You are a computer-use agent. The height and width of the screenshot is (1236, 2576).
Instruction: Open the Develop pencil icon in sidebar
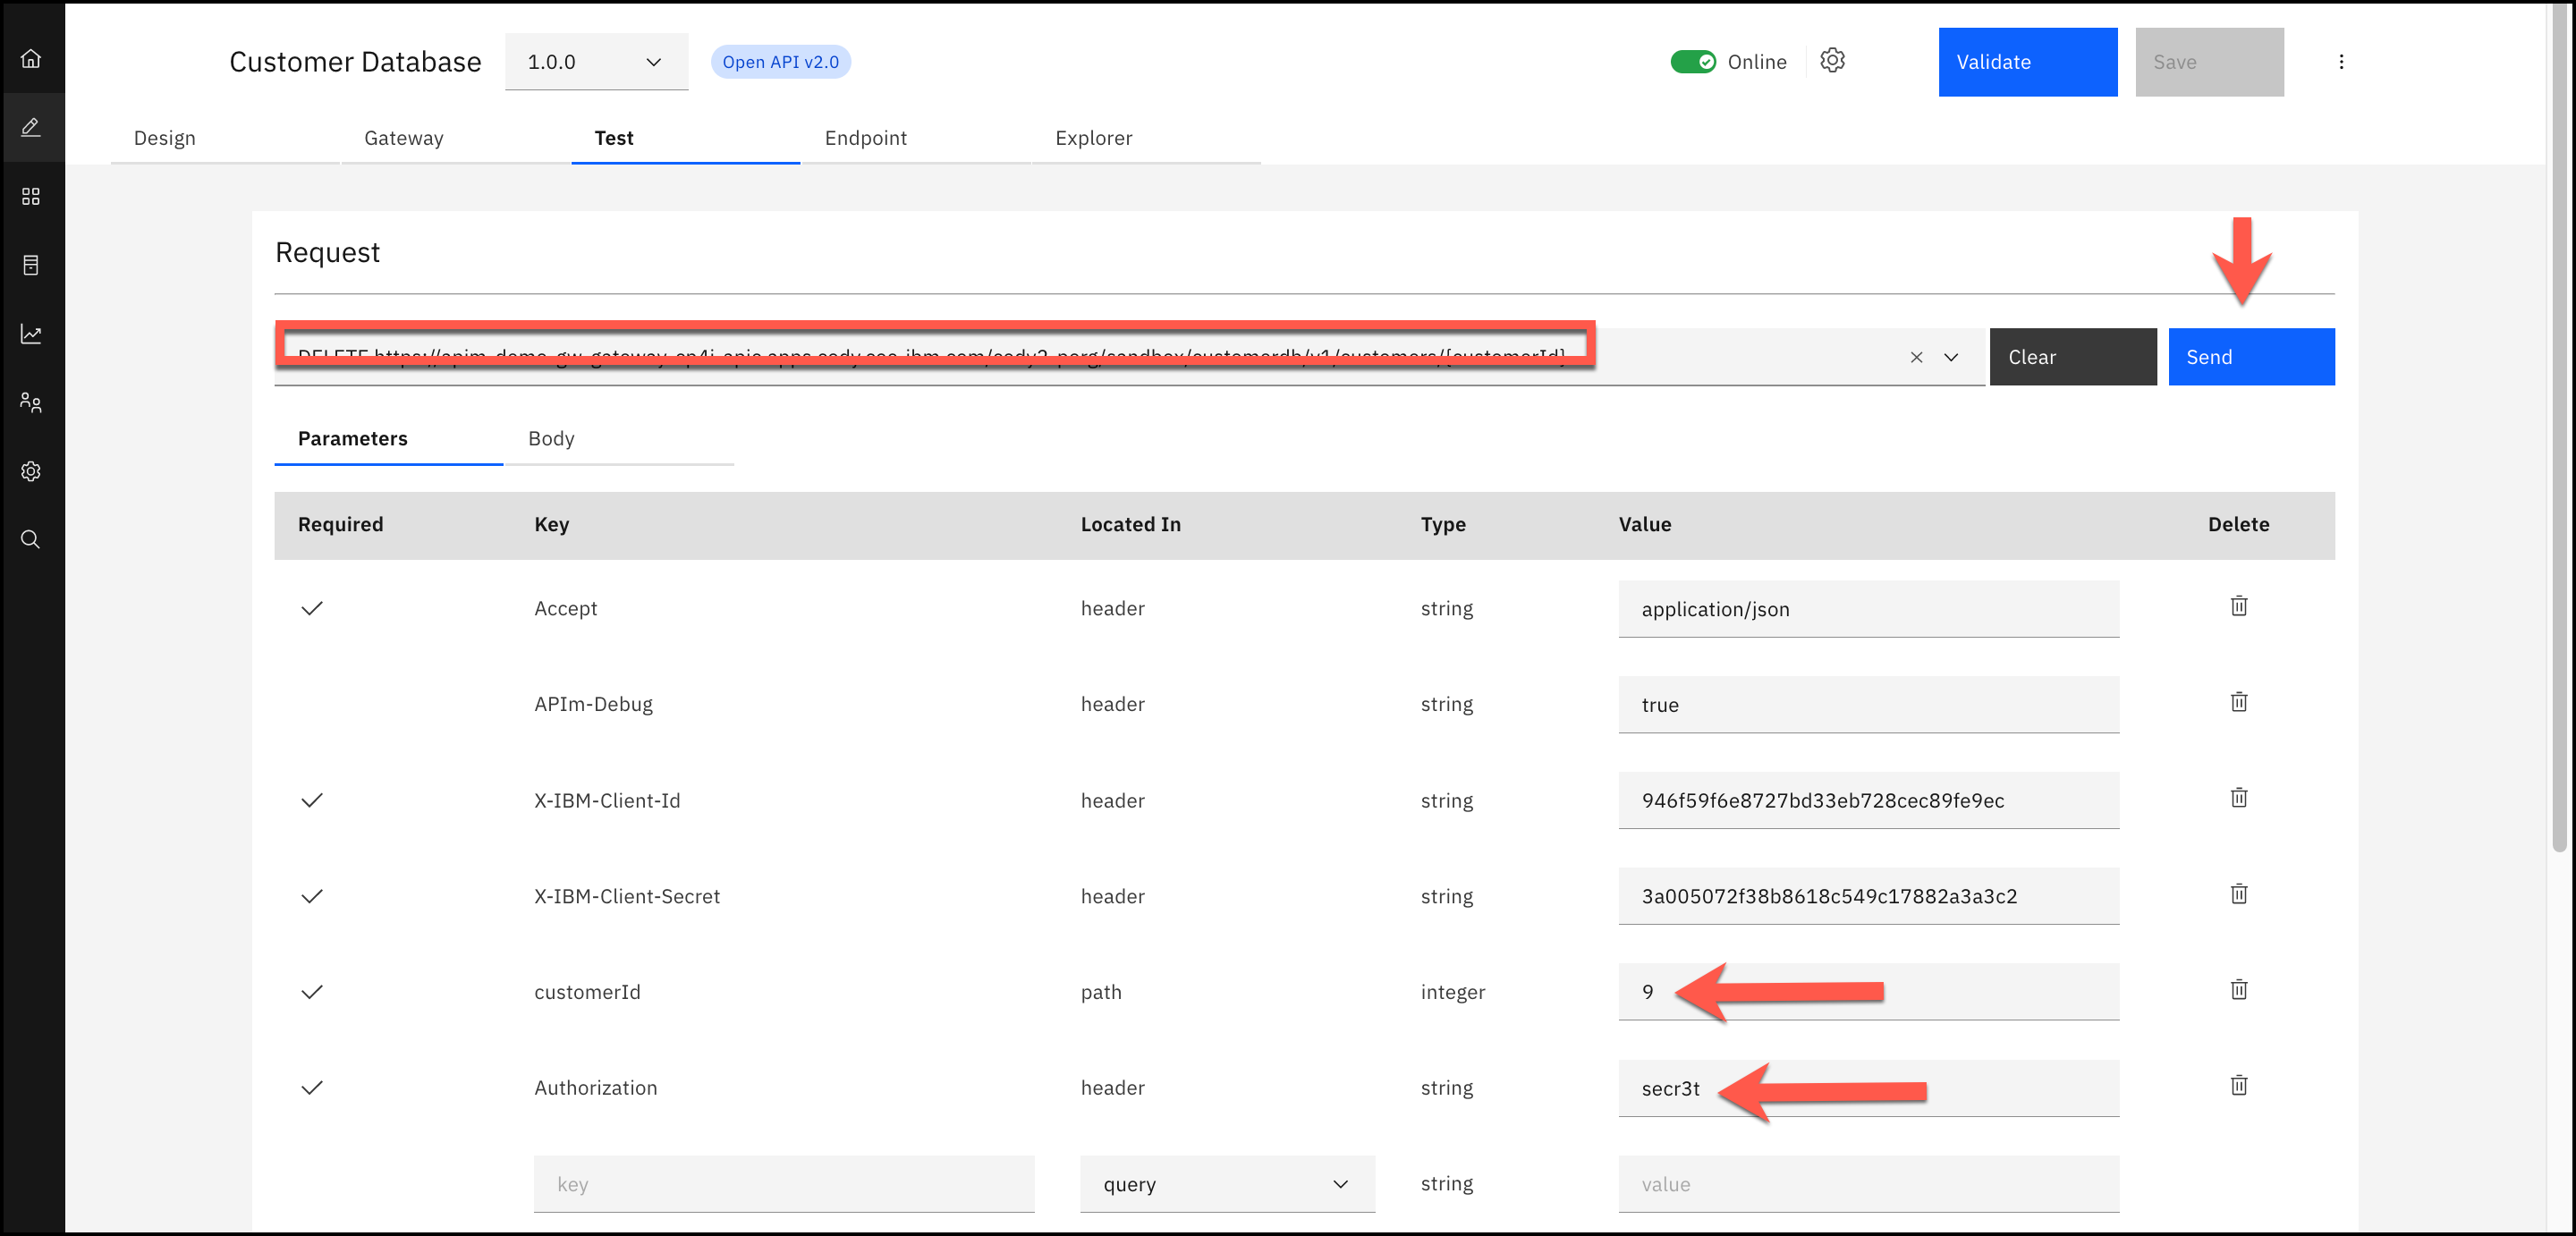(31, 127)
